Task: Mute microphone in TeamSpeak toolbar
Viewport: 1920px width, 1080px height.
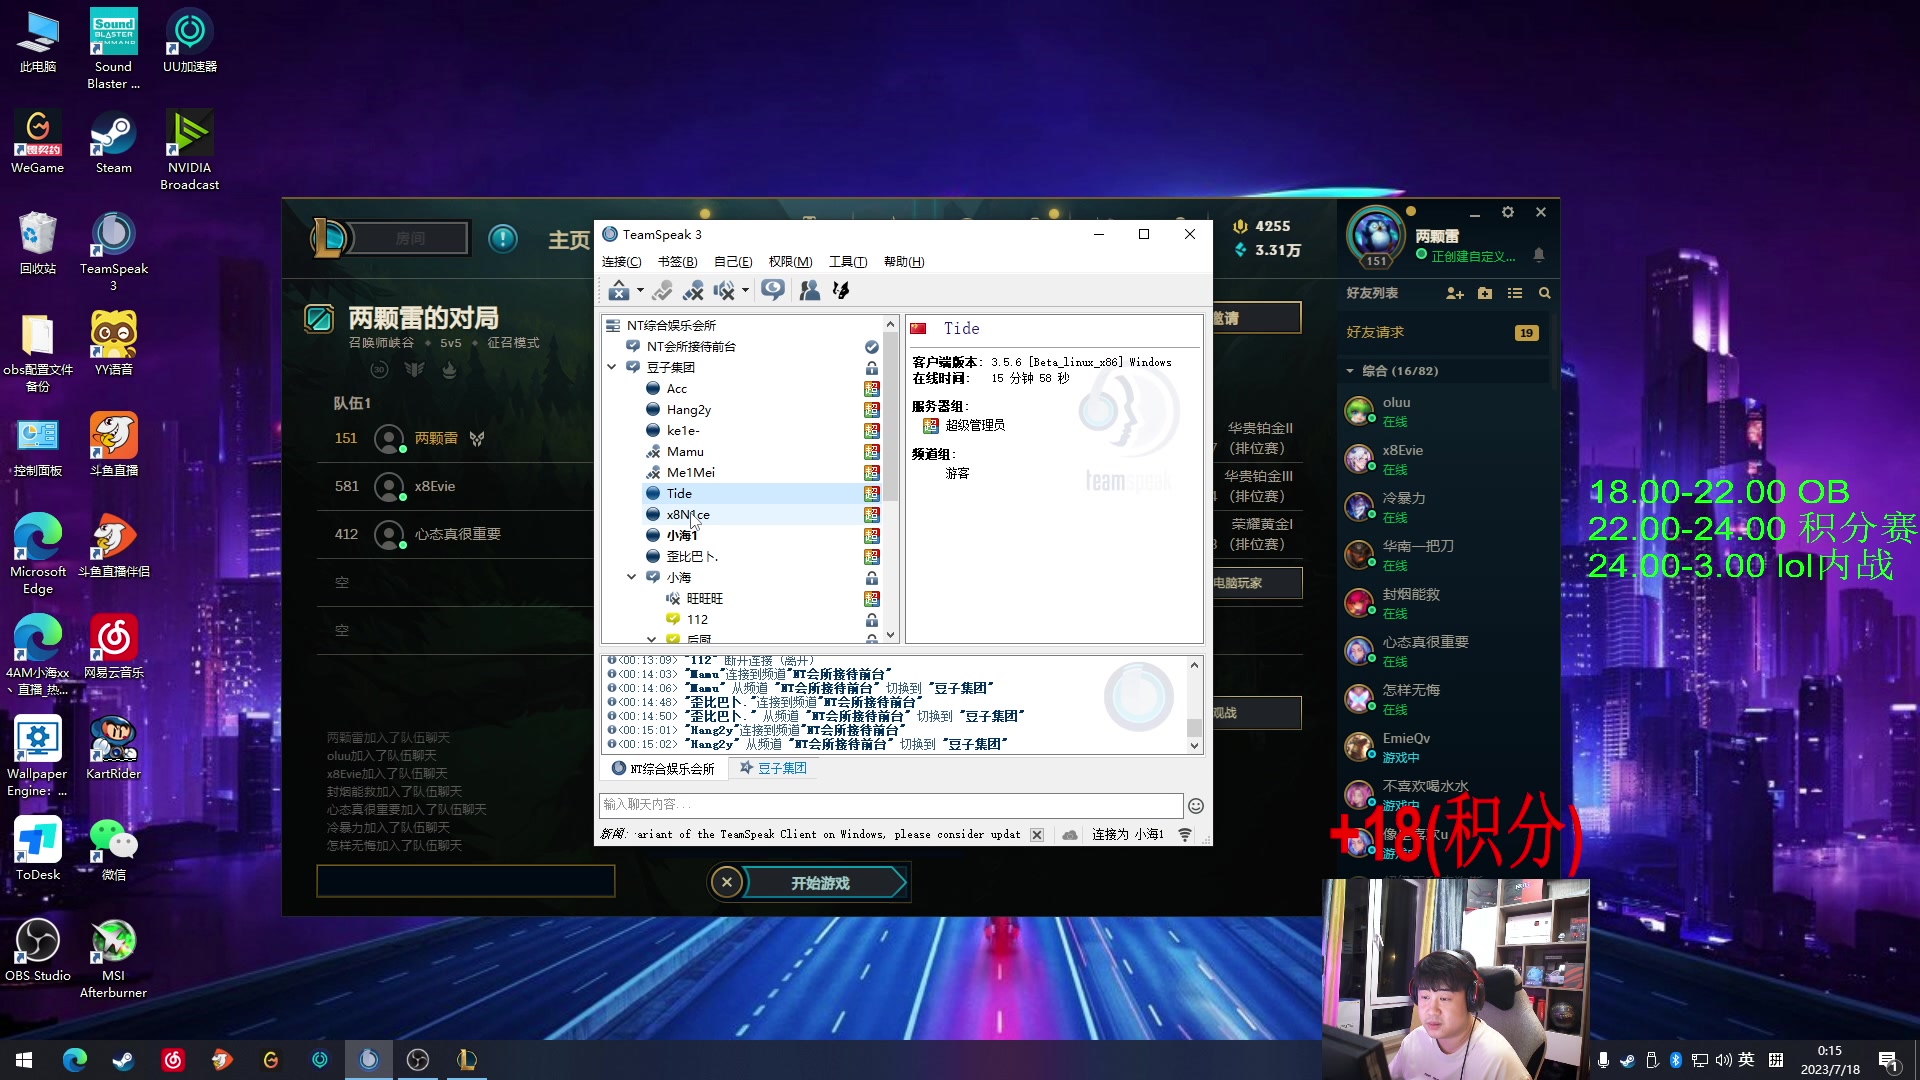Action: [693, 290]
